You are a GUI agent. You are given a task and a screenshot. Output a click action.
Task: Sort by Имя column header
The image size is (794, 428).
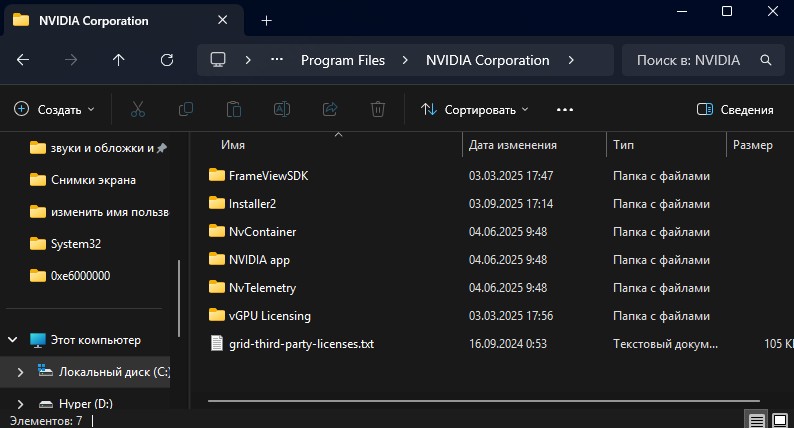[x=233, y=145]
